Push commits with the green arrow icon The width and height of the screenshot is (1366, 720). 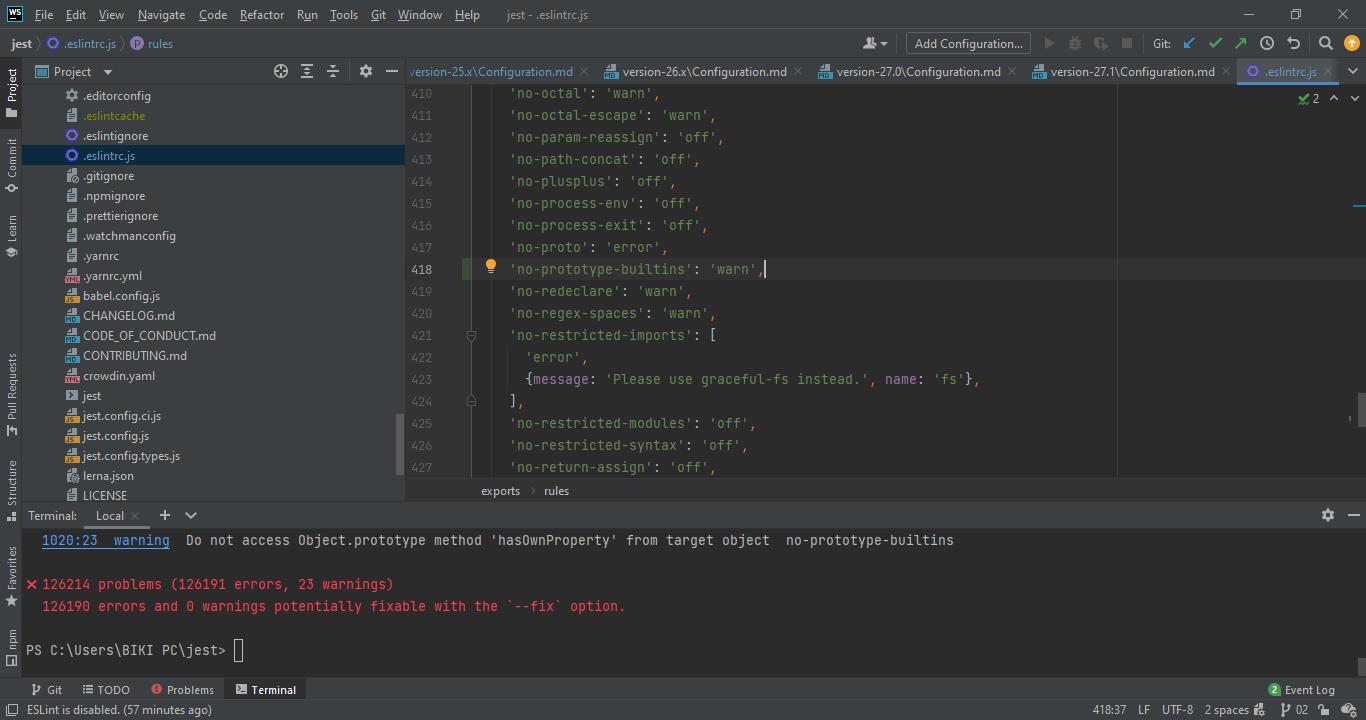coord(1239,43)
